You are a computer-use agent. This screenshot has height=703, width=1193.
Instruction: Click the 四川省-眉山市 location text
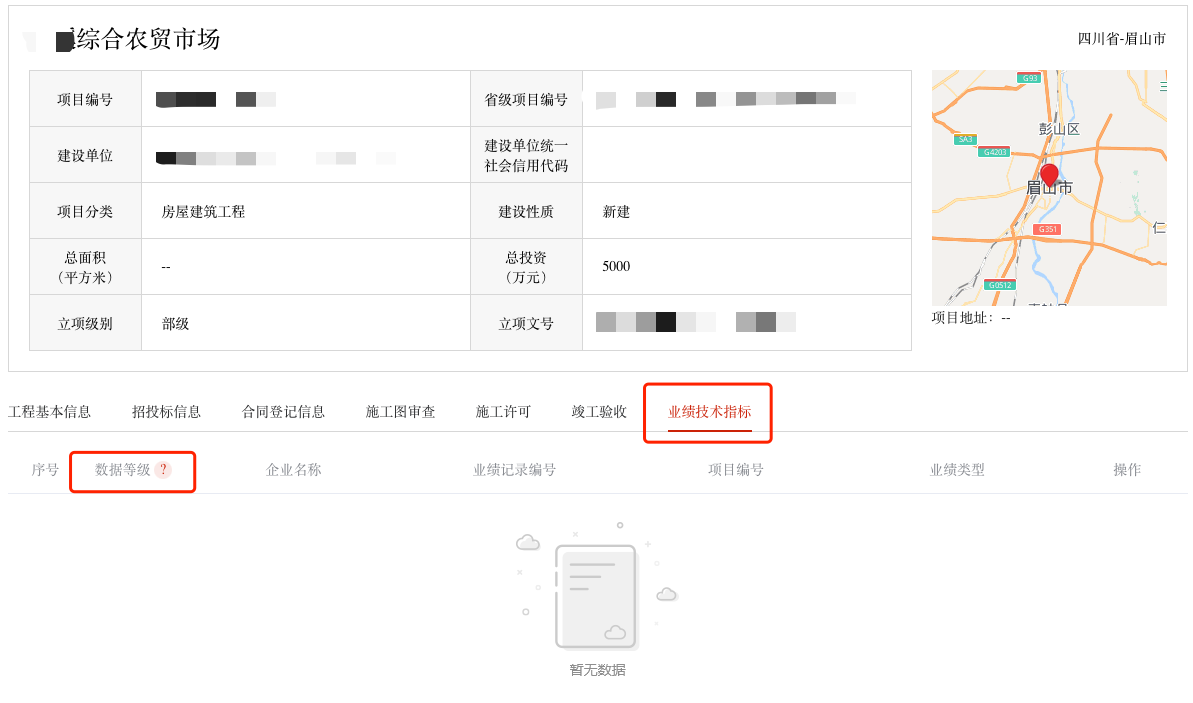coord(1121,39)
